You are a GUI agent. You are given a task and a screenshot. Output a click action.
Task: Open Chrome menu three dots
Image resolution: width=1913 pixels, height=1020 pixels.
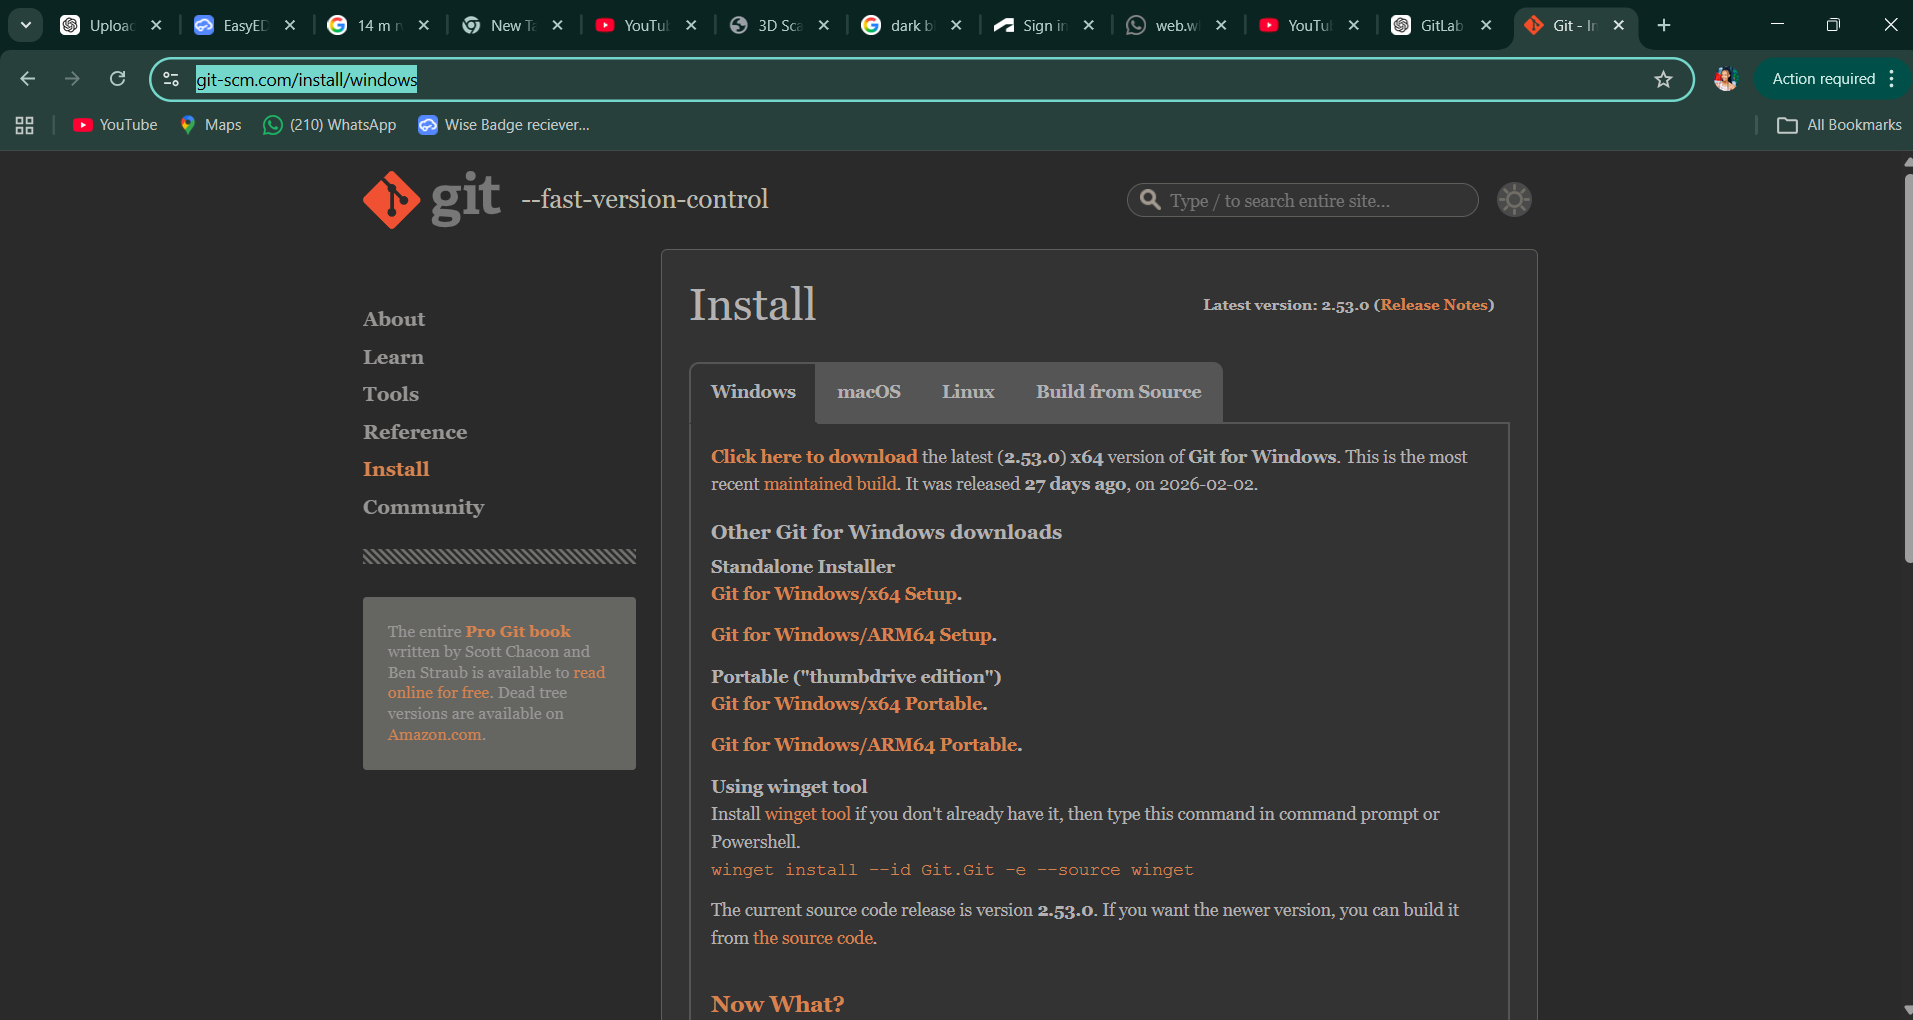(x=1892, y=79)
